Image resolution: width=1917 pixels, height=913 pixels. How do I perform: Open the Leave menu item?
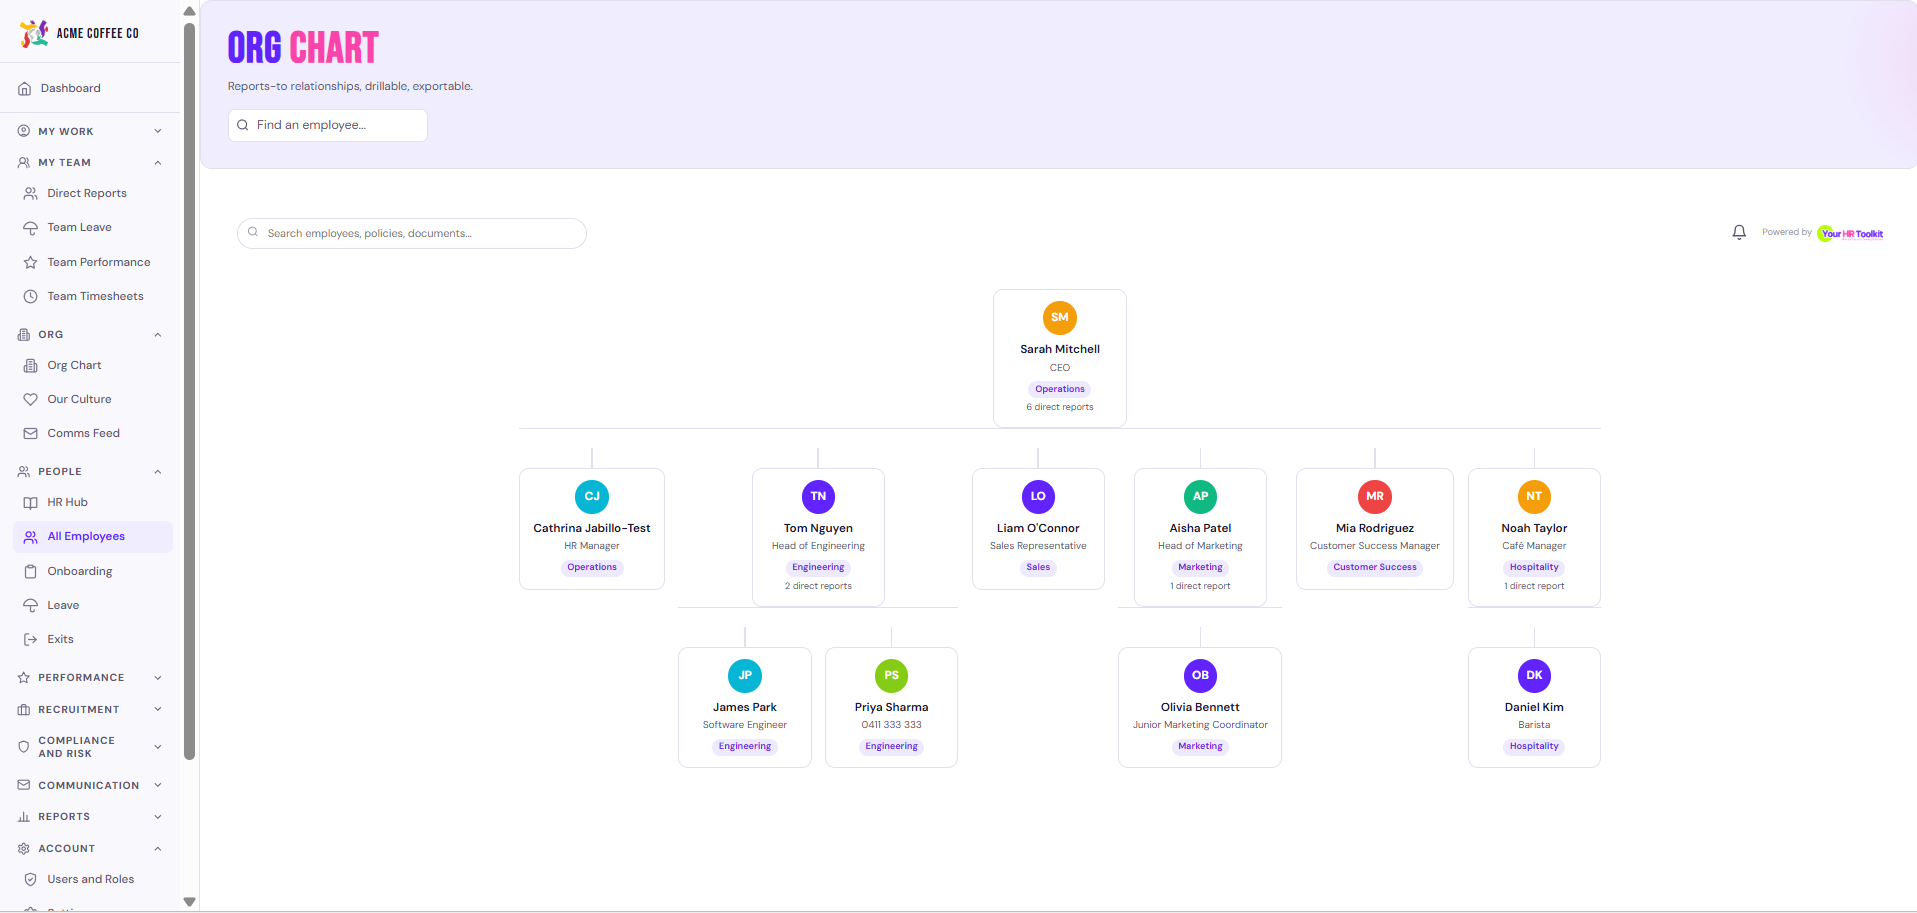coord(92,606)
